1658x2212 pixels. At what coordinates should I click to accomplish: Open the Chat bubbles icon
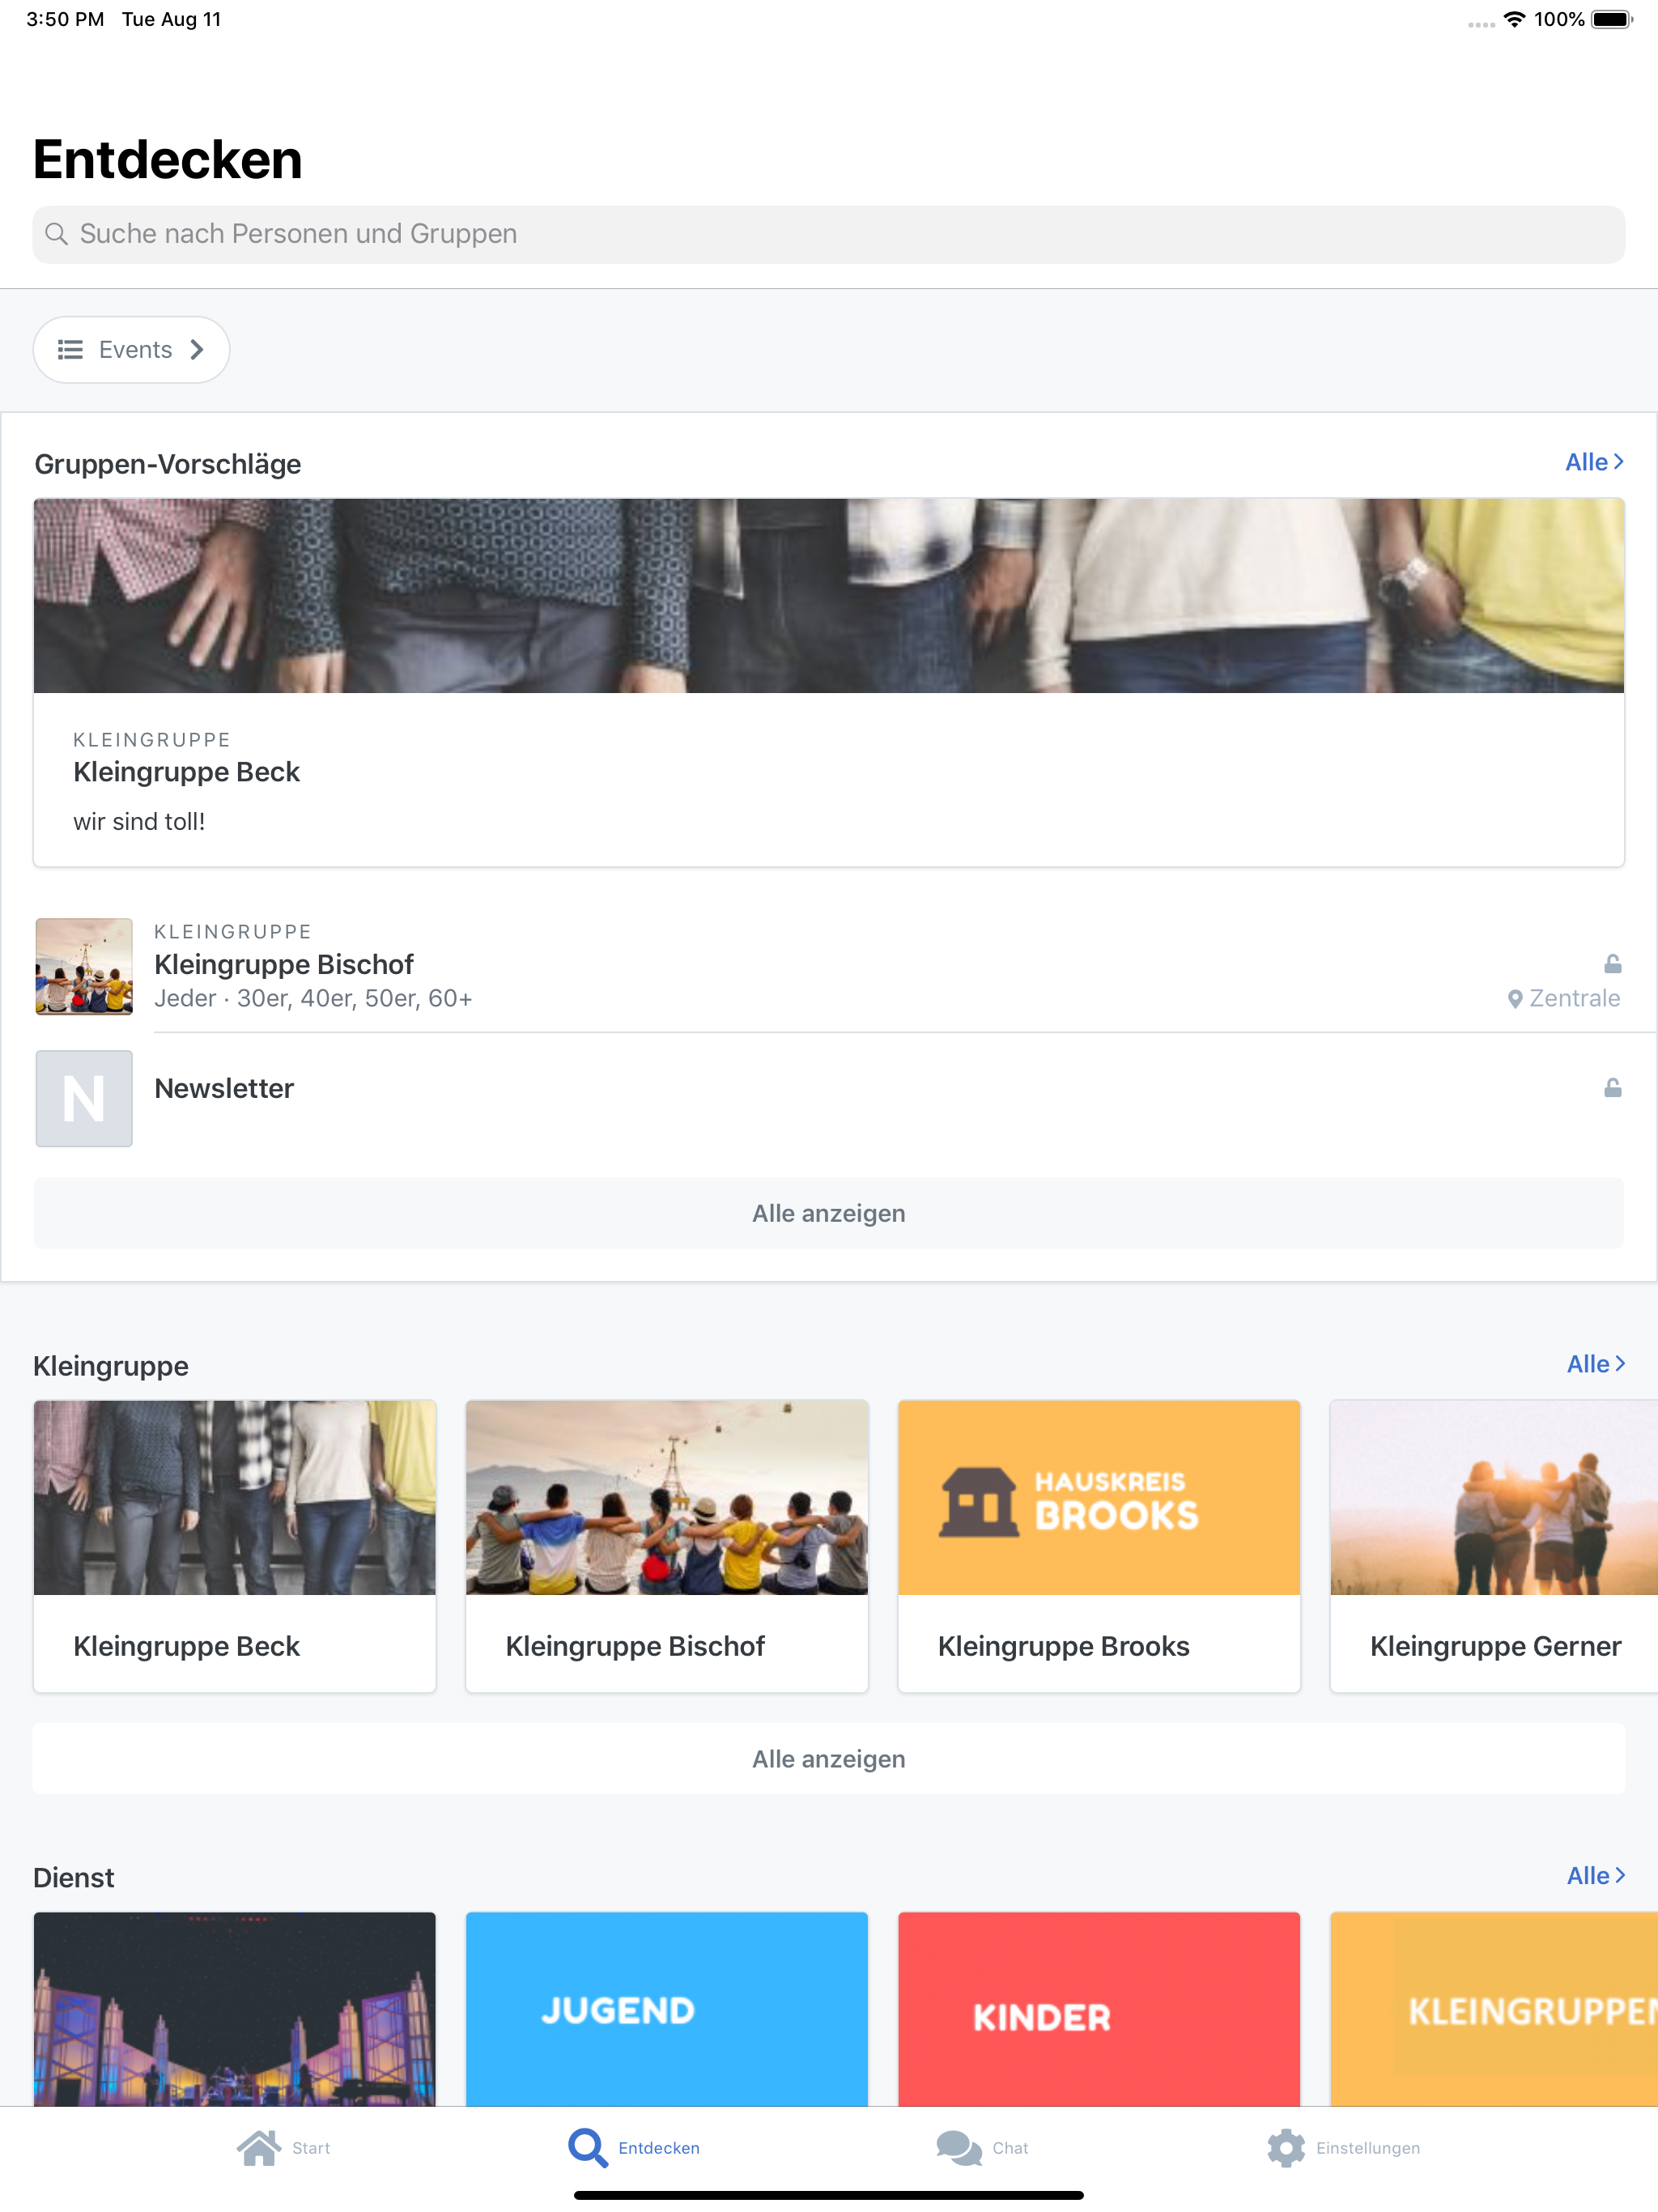(958, 2147)
